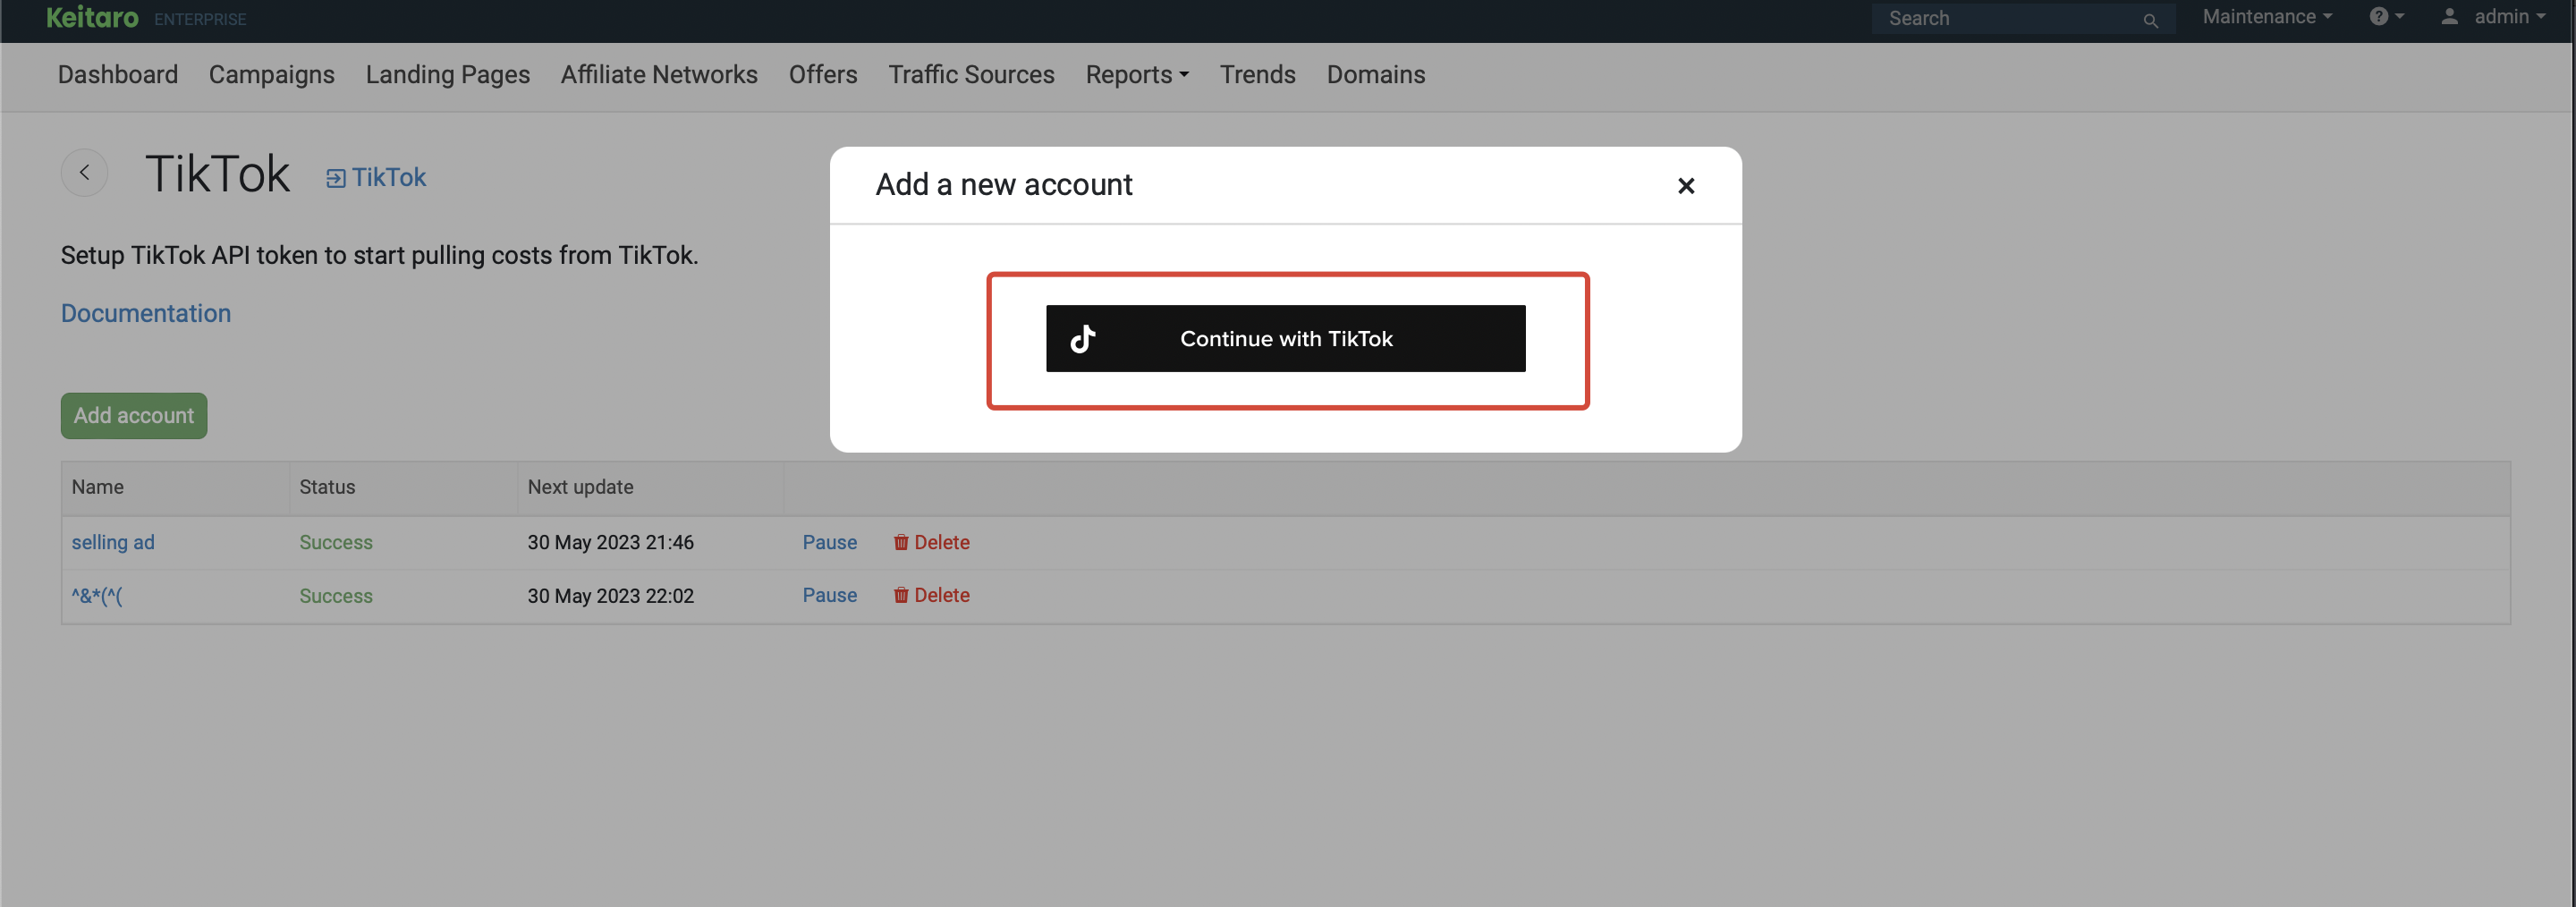Click the 30 May 2023 22:02 date
The height and width of the screenshot is (907, 2576).
(610, 596)
